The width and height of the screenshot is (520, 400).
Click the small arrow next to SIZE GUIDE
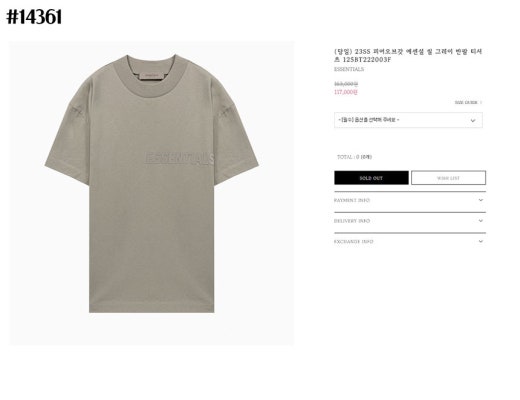click(481, 102)
